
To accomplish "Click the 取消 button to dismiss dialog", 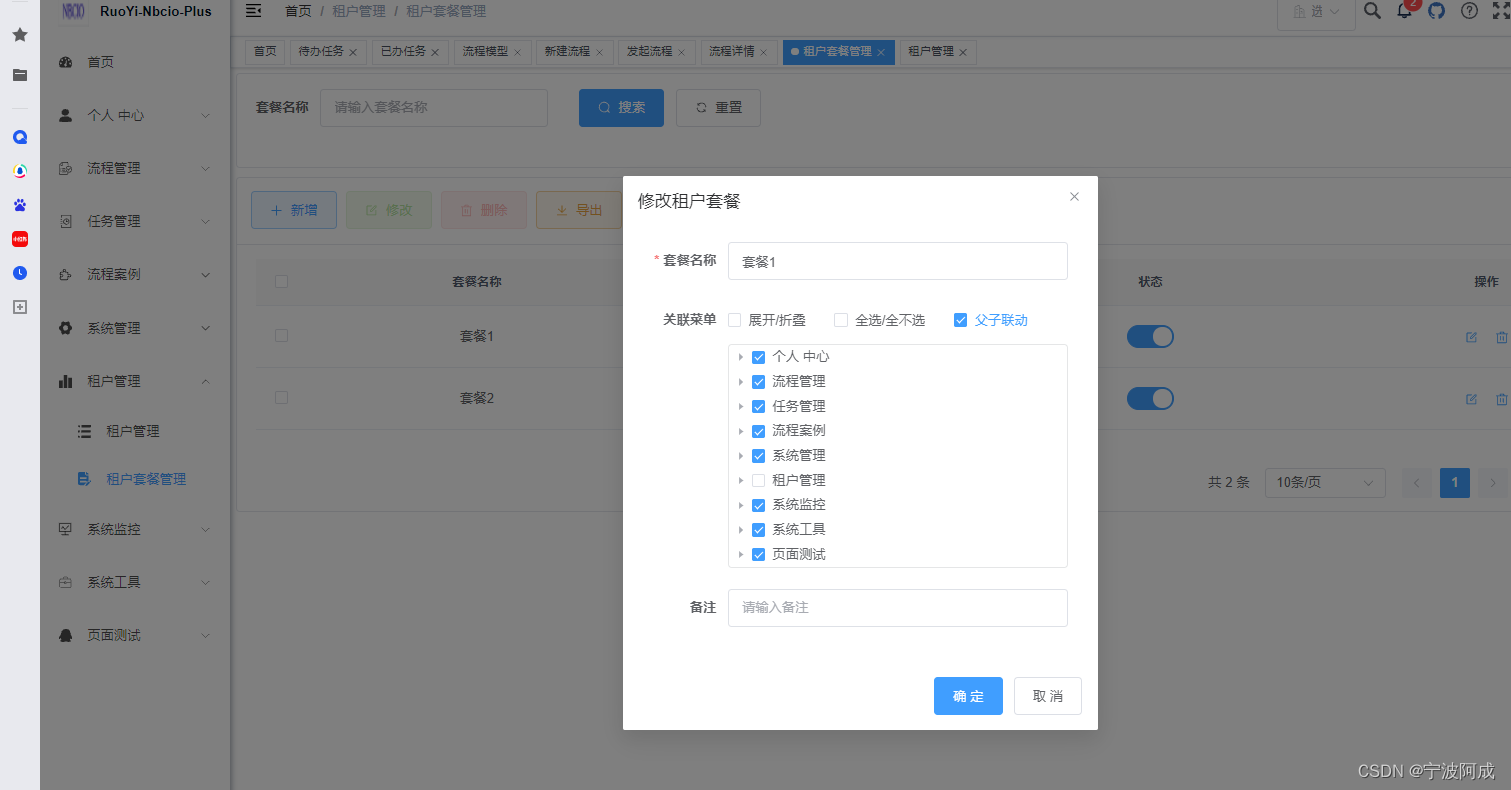I will [x=1047, y=696].
